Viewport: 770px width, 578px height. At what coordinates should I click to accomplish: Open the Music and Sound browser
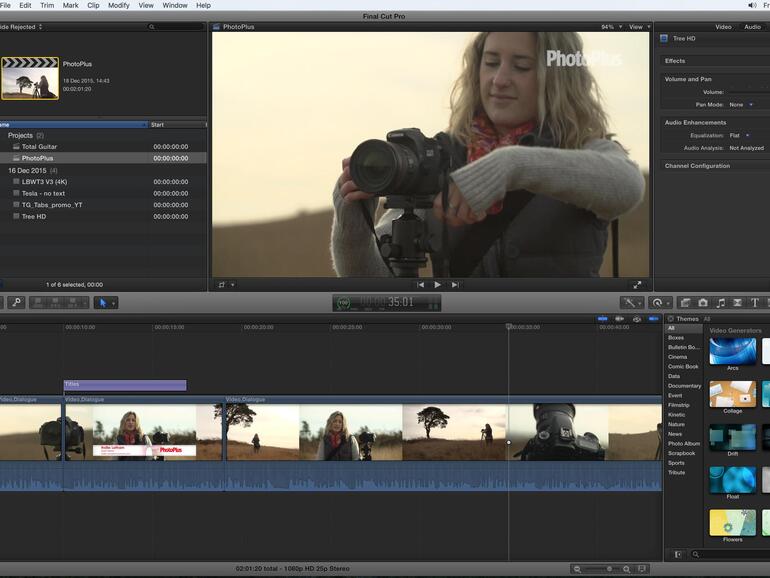(720, 302)
